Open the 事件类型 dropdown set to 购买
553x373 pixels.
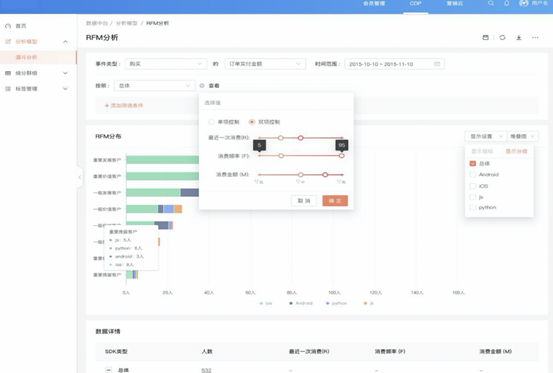[166, 64]
